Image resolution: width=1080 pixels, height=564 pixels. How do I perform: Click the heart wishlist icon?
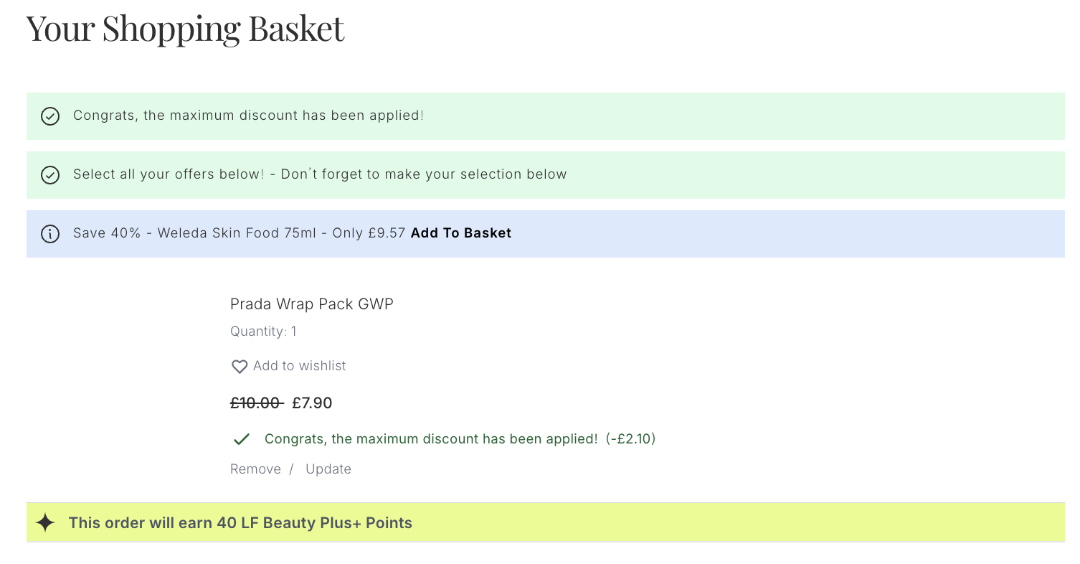pos(239,367)
